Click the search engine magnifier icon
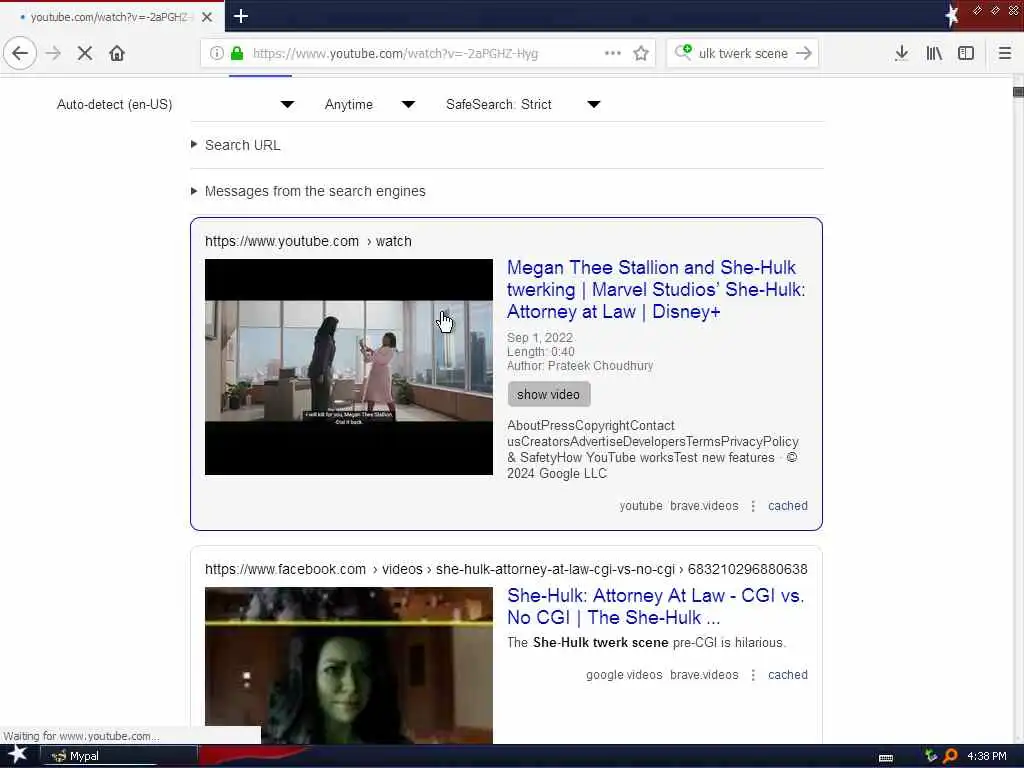This screenshot has height=768, width=1024. tap(683, 52)
